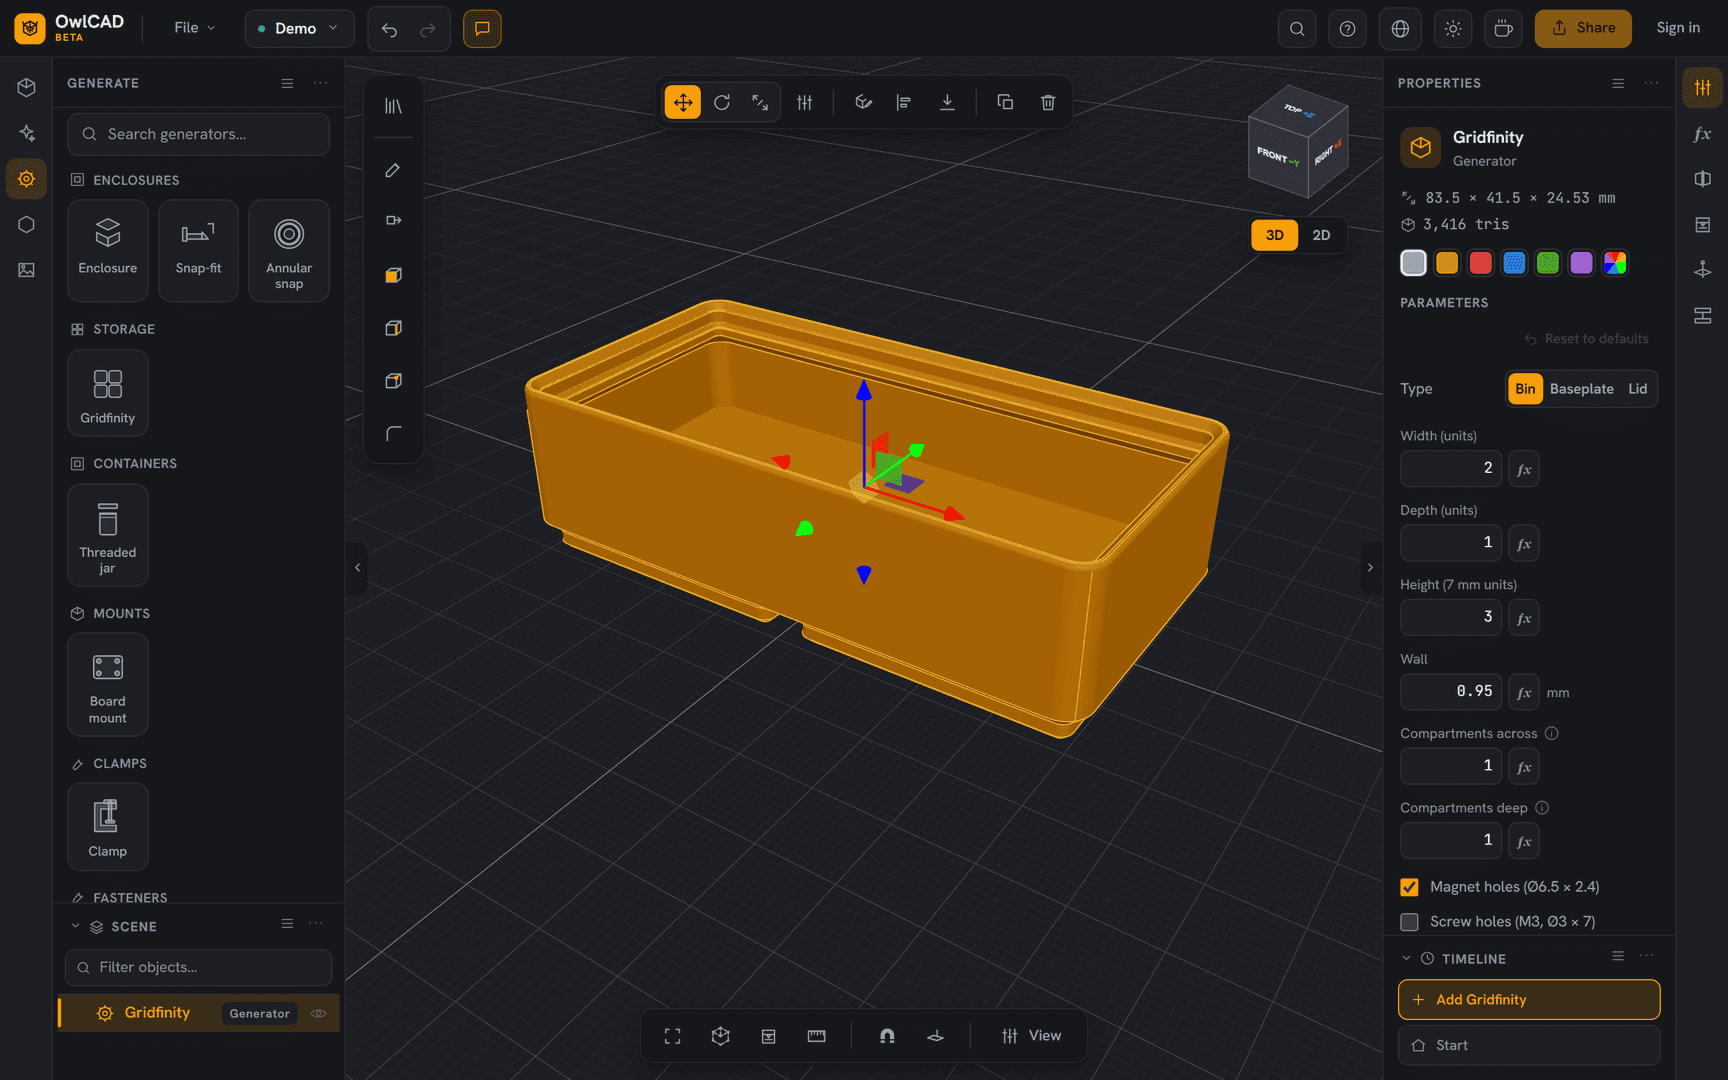The image size is (1728, 1080).
Task: Delete selected object with trash icon
Action: point(1048,102)
